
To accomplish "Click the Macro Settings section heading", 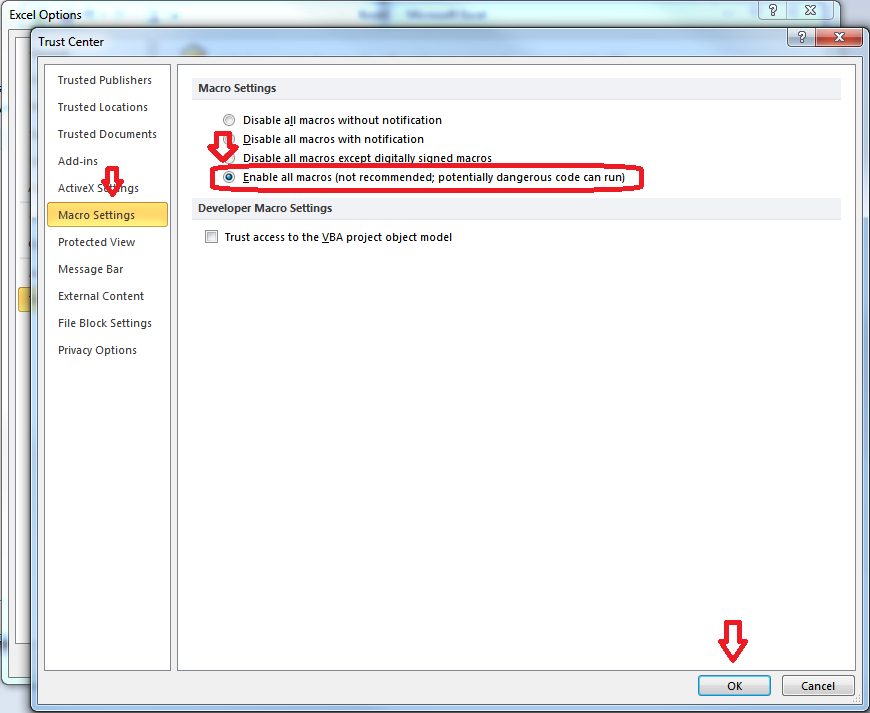I will pos(237,88).
